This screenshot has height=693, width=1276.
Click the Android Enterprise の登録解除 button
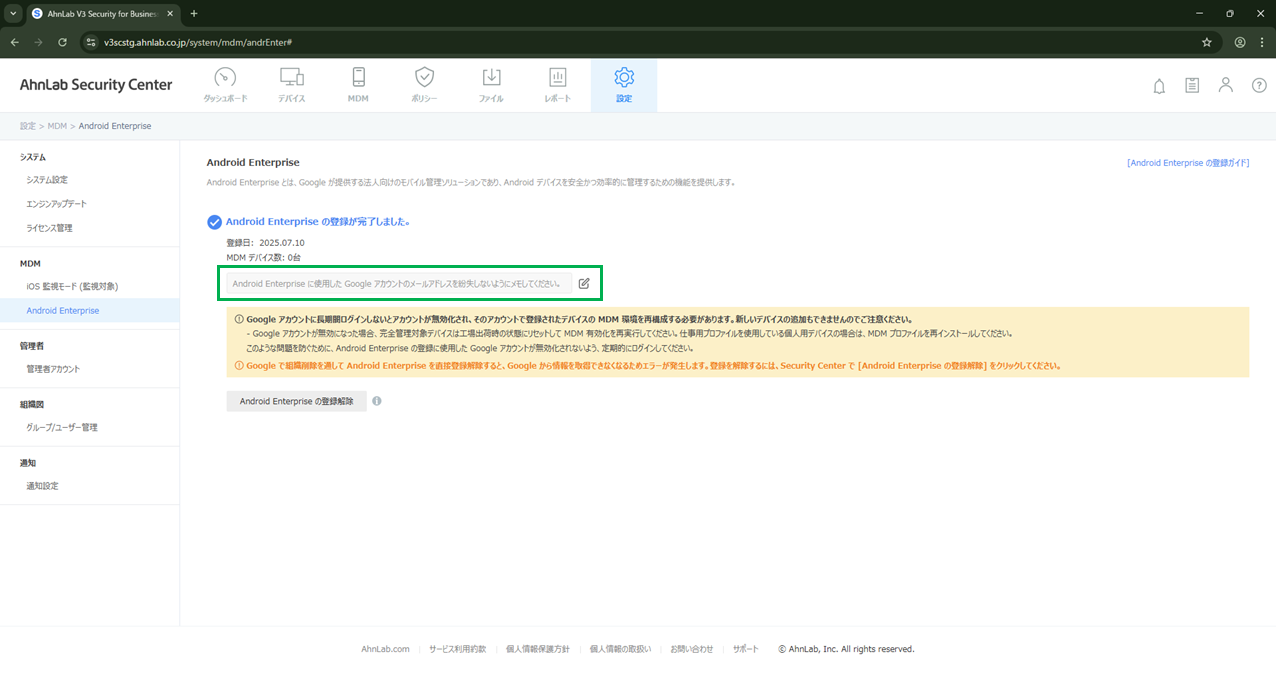pyautogui.click(x=296, y=401)
